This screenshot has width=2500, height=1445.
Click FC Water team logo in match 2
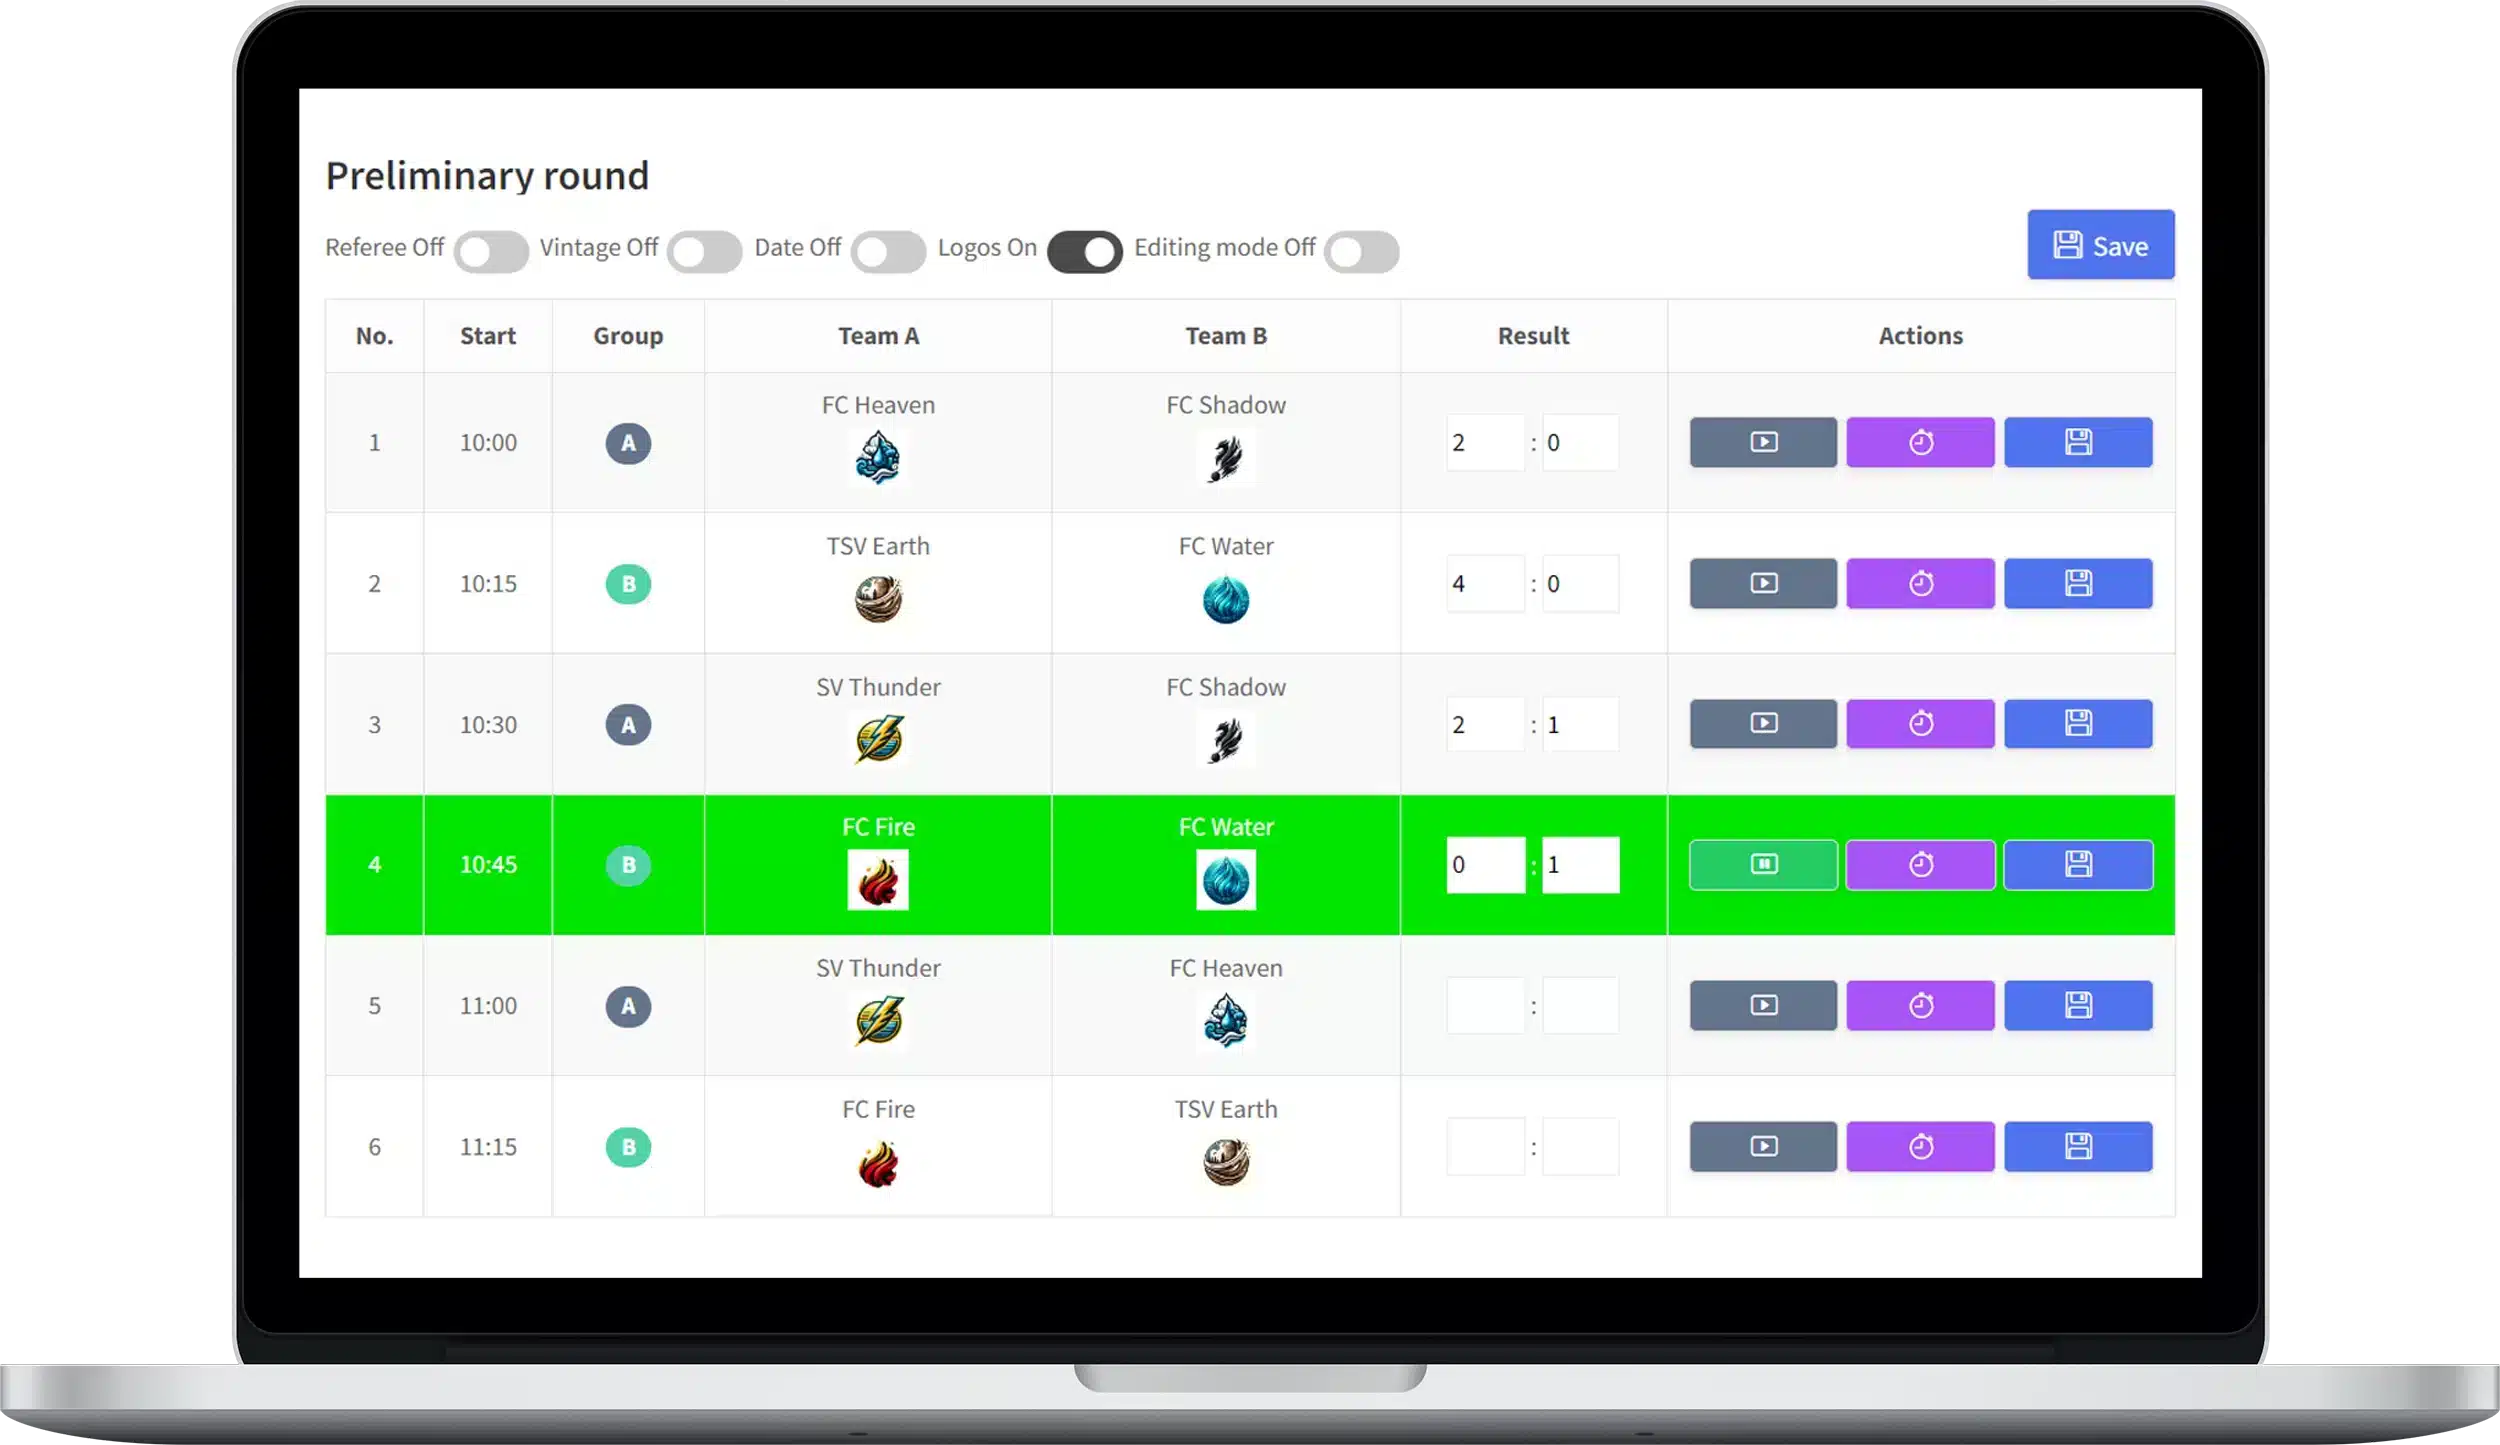[x=1226, y=600]
